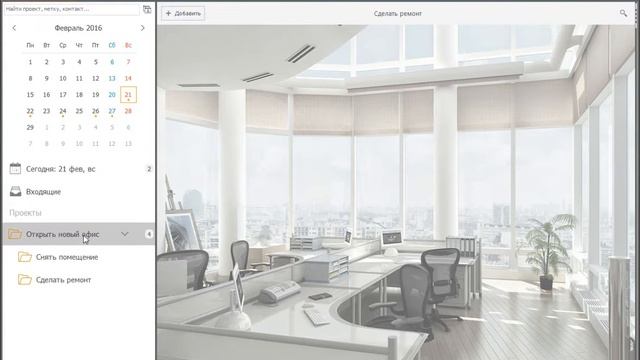Click the Пн weekday header

point(30,45)
